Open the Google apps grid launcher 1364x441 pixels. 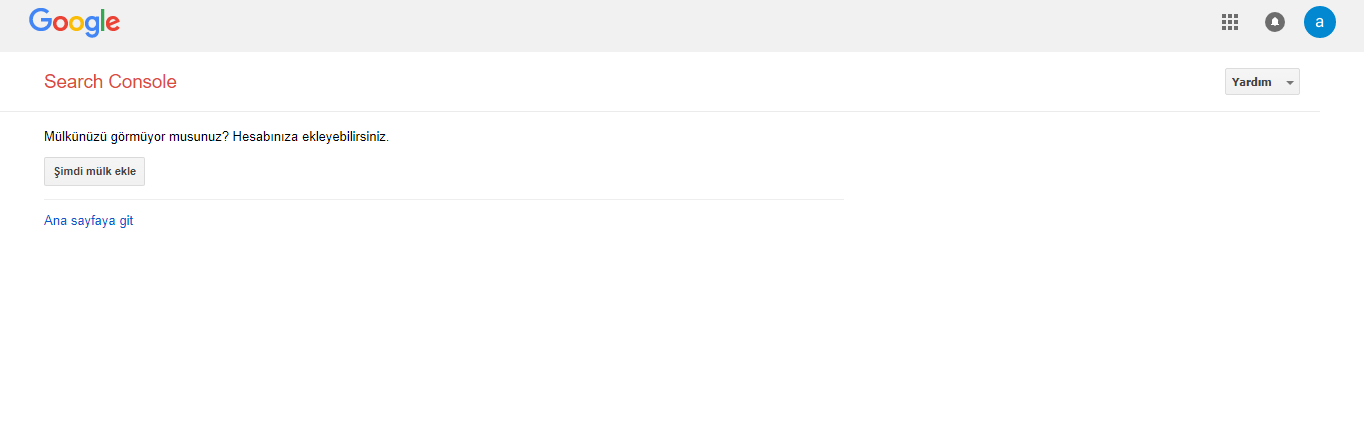click(x=1230, y=22)
